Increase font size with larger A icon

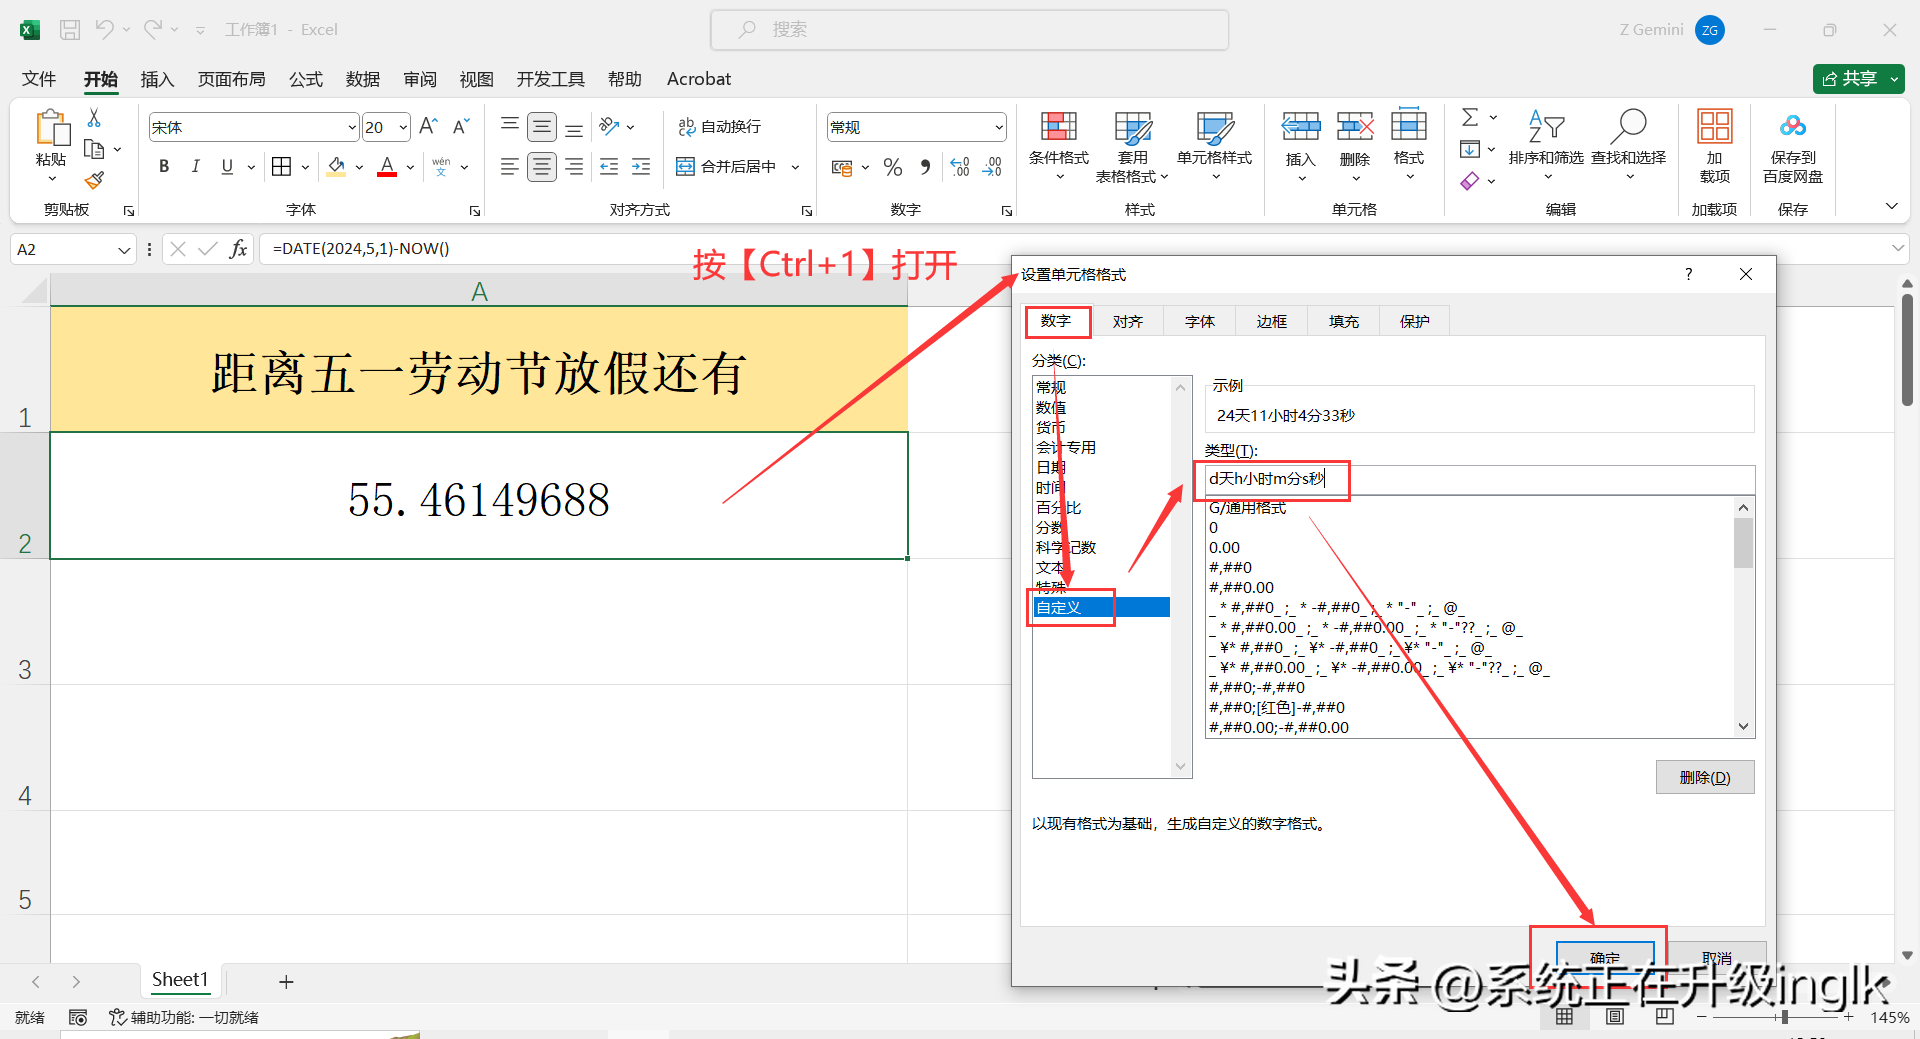(x=428, y=126)
